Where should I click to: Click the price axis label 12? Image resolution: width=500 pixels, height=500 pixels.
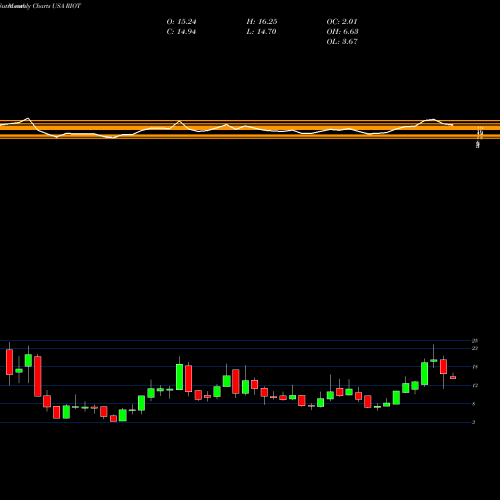coord(475,386)
